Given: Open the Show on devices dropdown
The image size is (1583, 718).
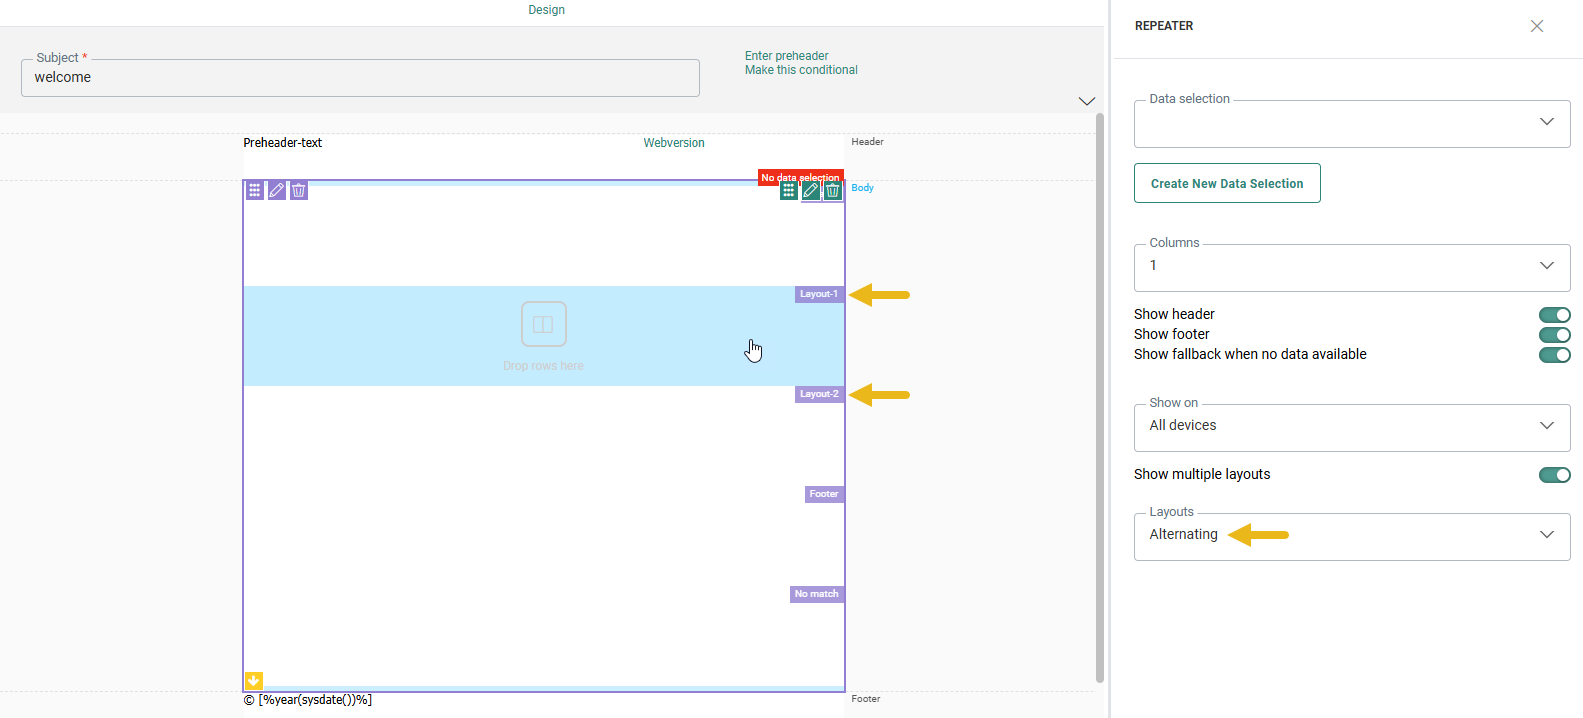Looking at the screenshot, I should pyautogui.click(x=1351, y=427).
